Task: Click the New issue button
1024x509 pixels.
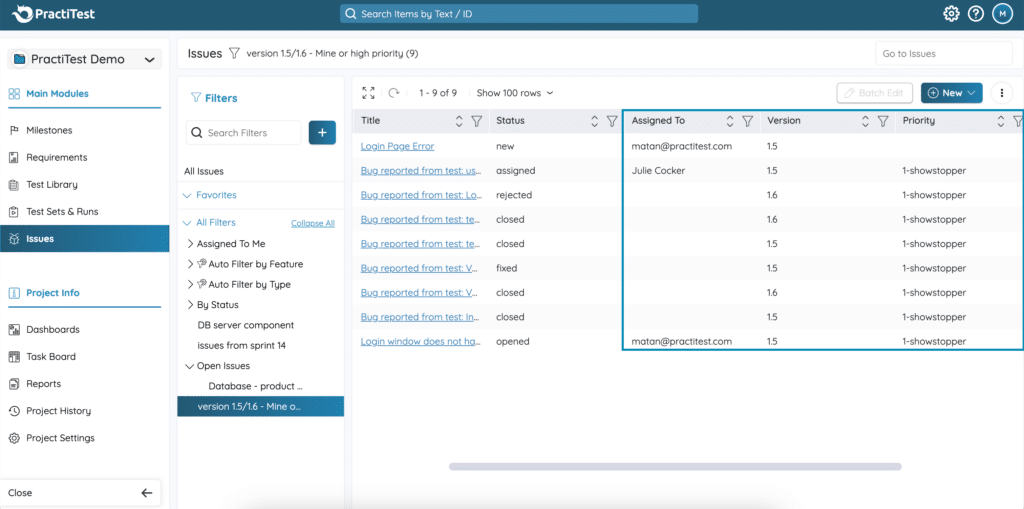Action: (x=951, y=93)
